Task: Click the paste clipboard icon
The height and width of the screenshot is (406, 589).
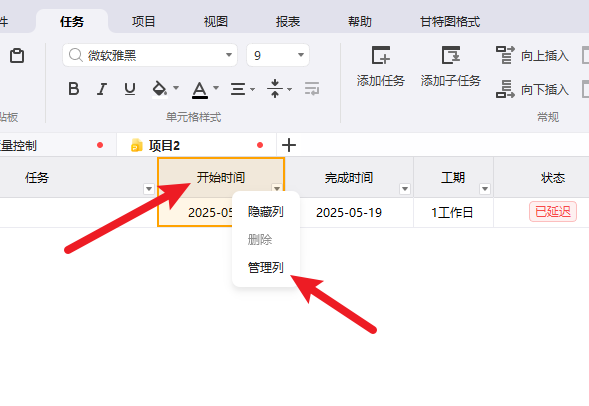Action: [17, 56]
